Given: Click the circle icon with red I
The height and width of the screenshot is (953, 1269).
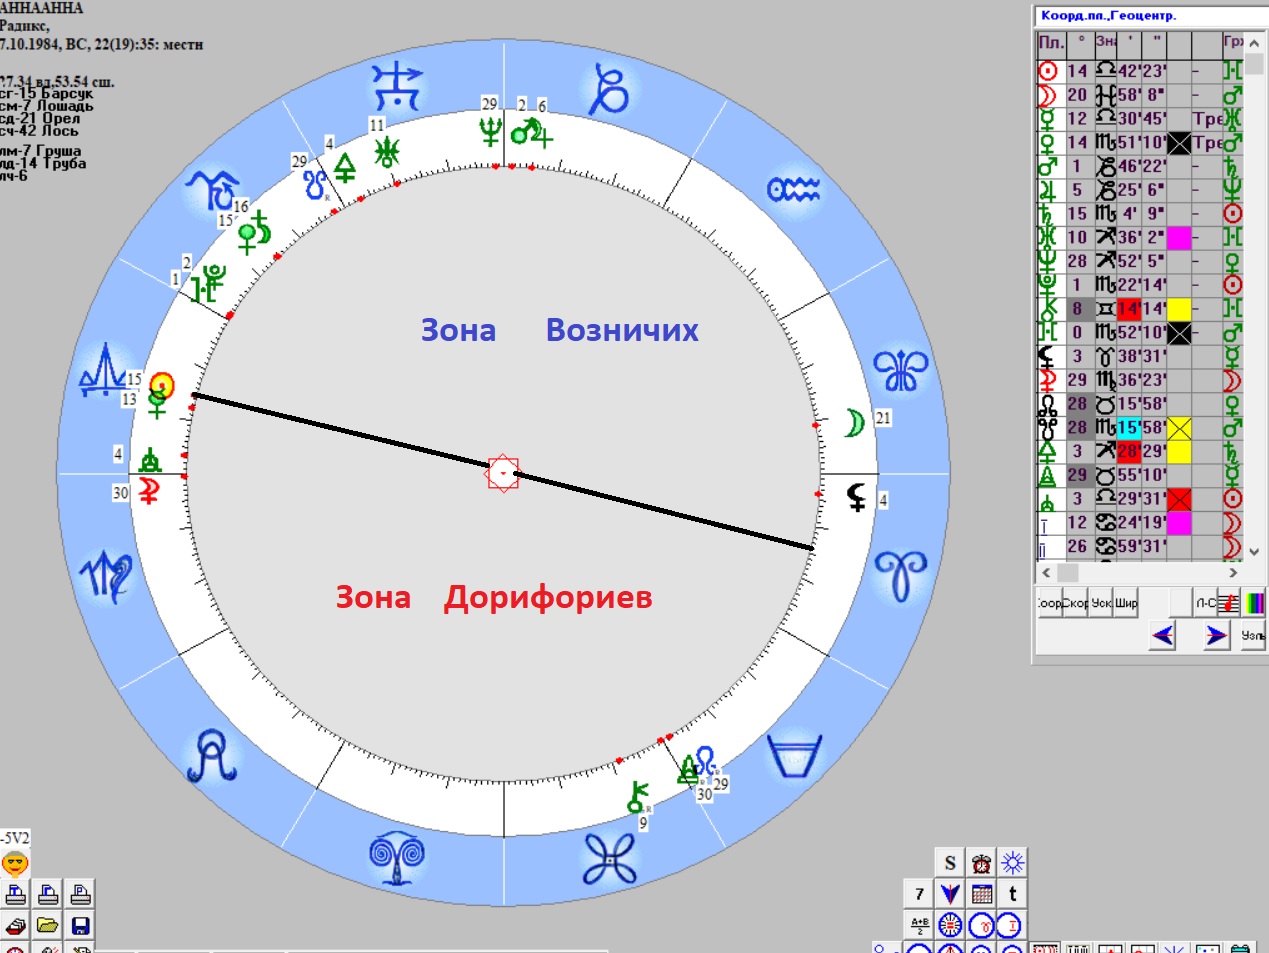Looking at the screenshot, I should [1010, 925].
